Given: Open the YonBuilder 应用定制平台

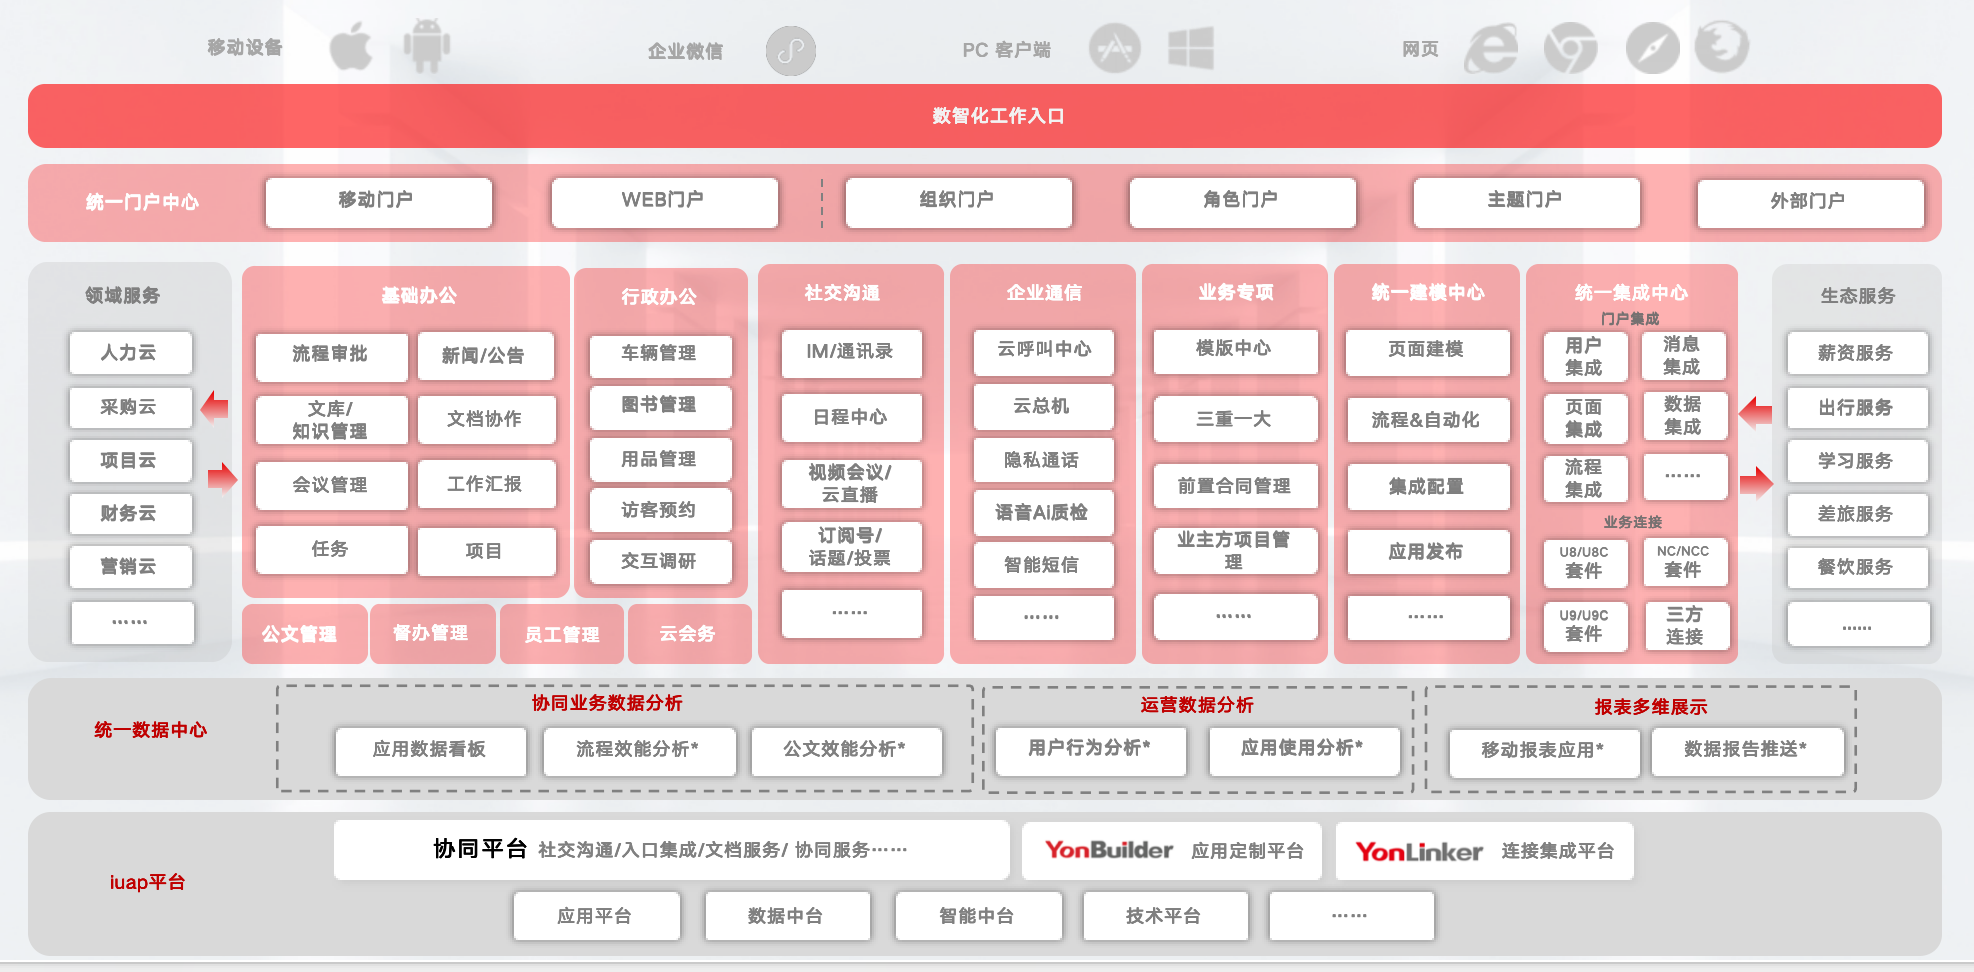Looking at the screenshot, I should coord(1170,850).
